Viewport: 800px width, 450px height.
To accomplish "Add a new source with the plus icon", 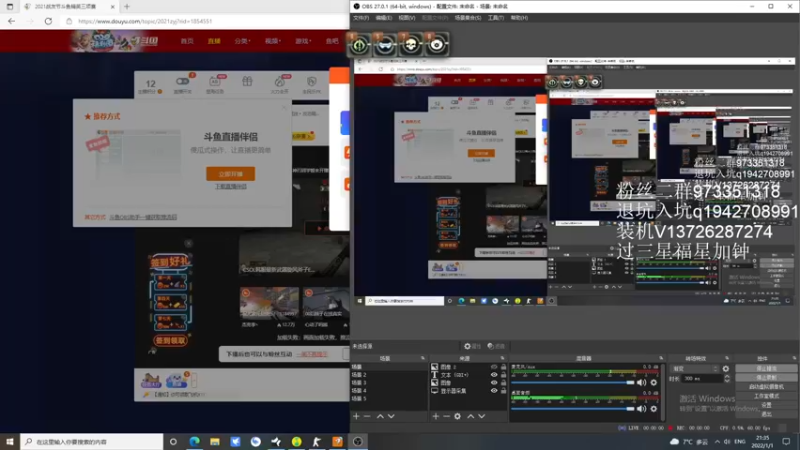I will [x=436, y=416].
